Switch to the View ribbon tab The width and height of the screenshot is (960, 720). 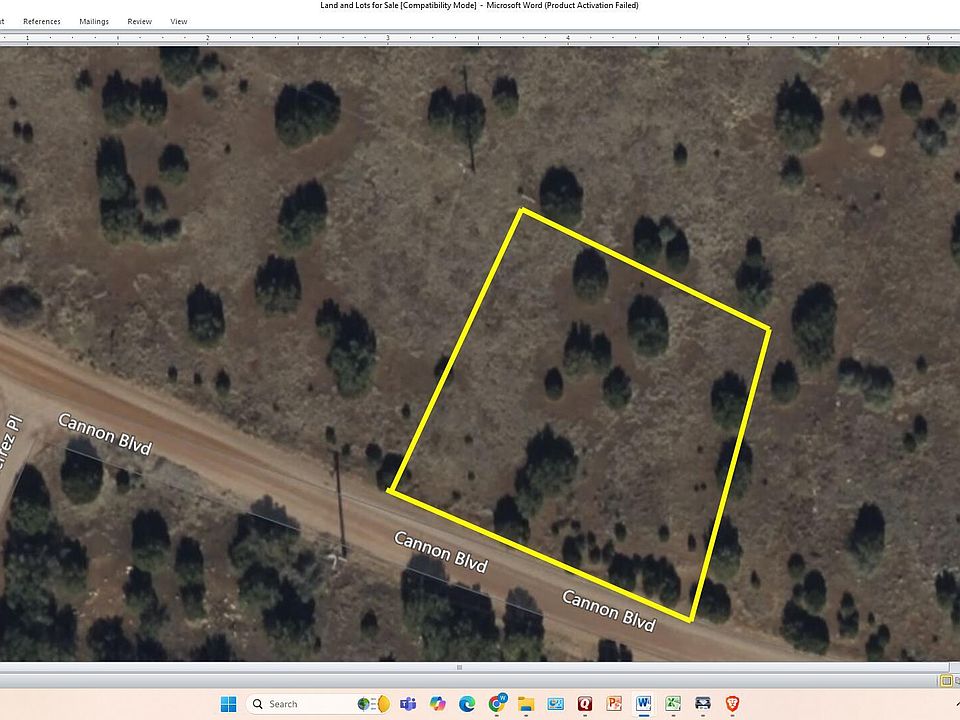(179, 21)
